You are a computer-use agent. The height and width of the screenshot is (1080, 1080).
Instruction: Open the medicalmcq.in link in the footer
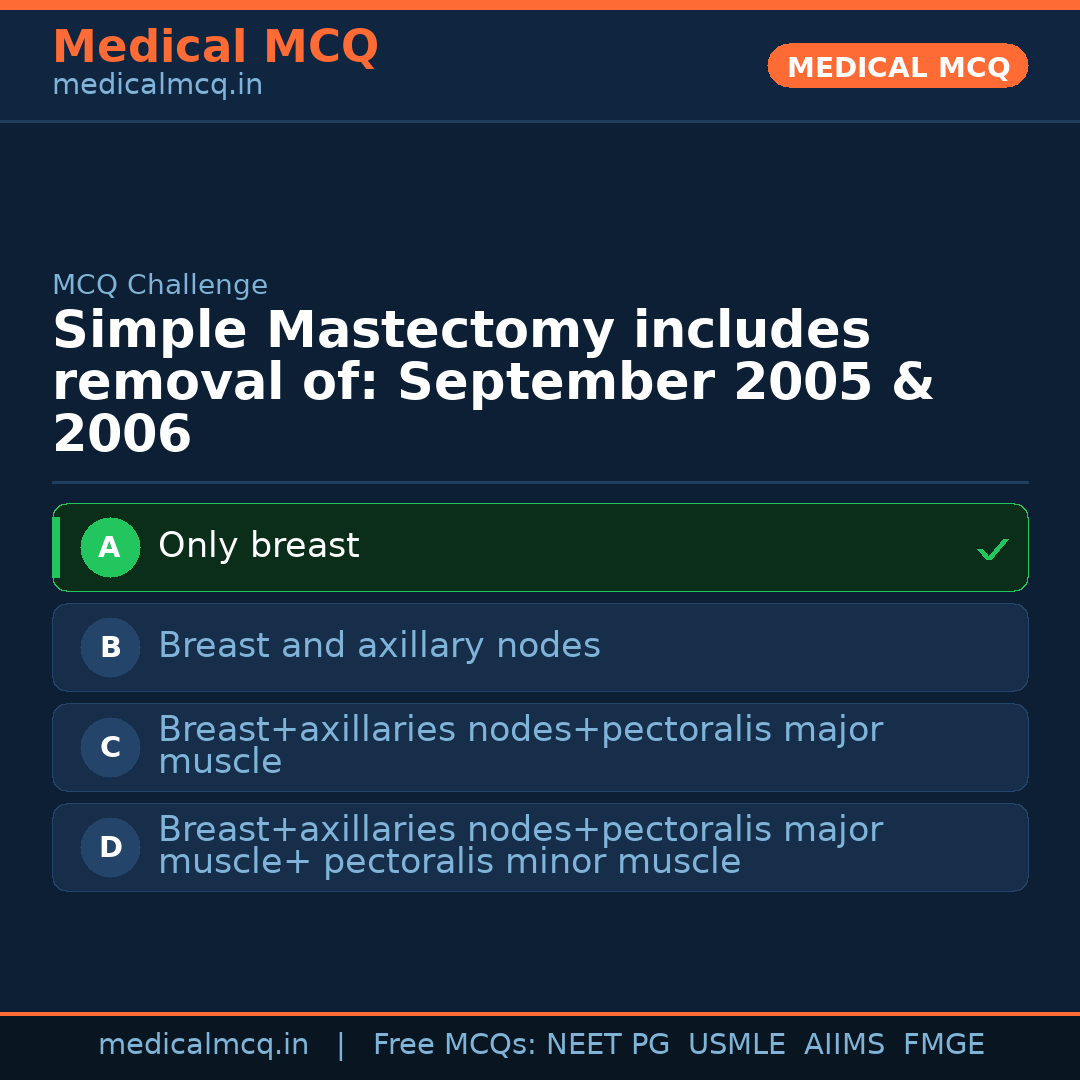203,1045
